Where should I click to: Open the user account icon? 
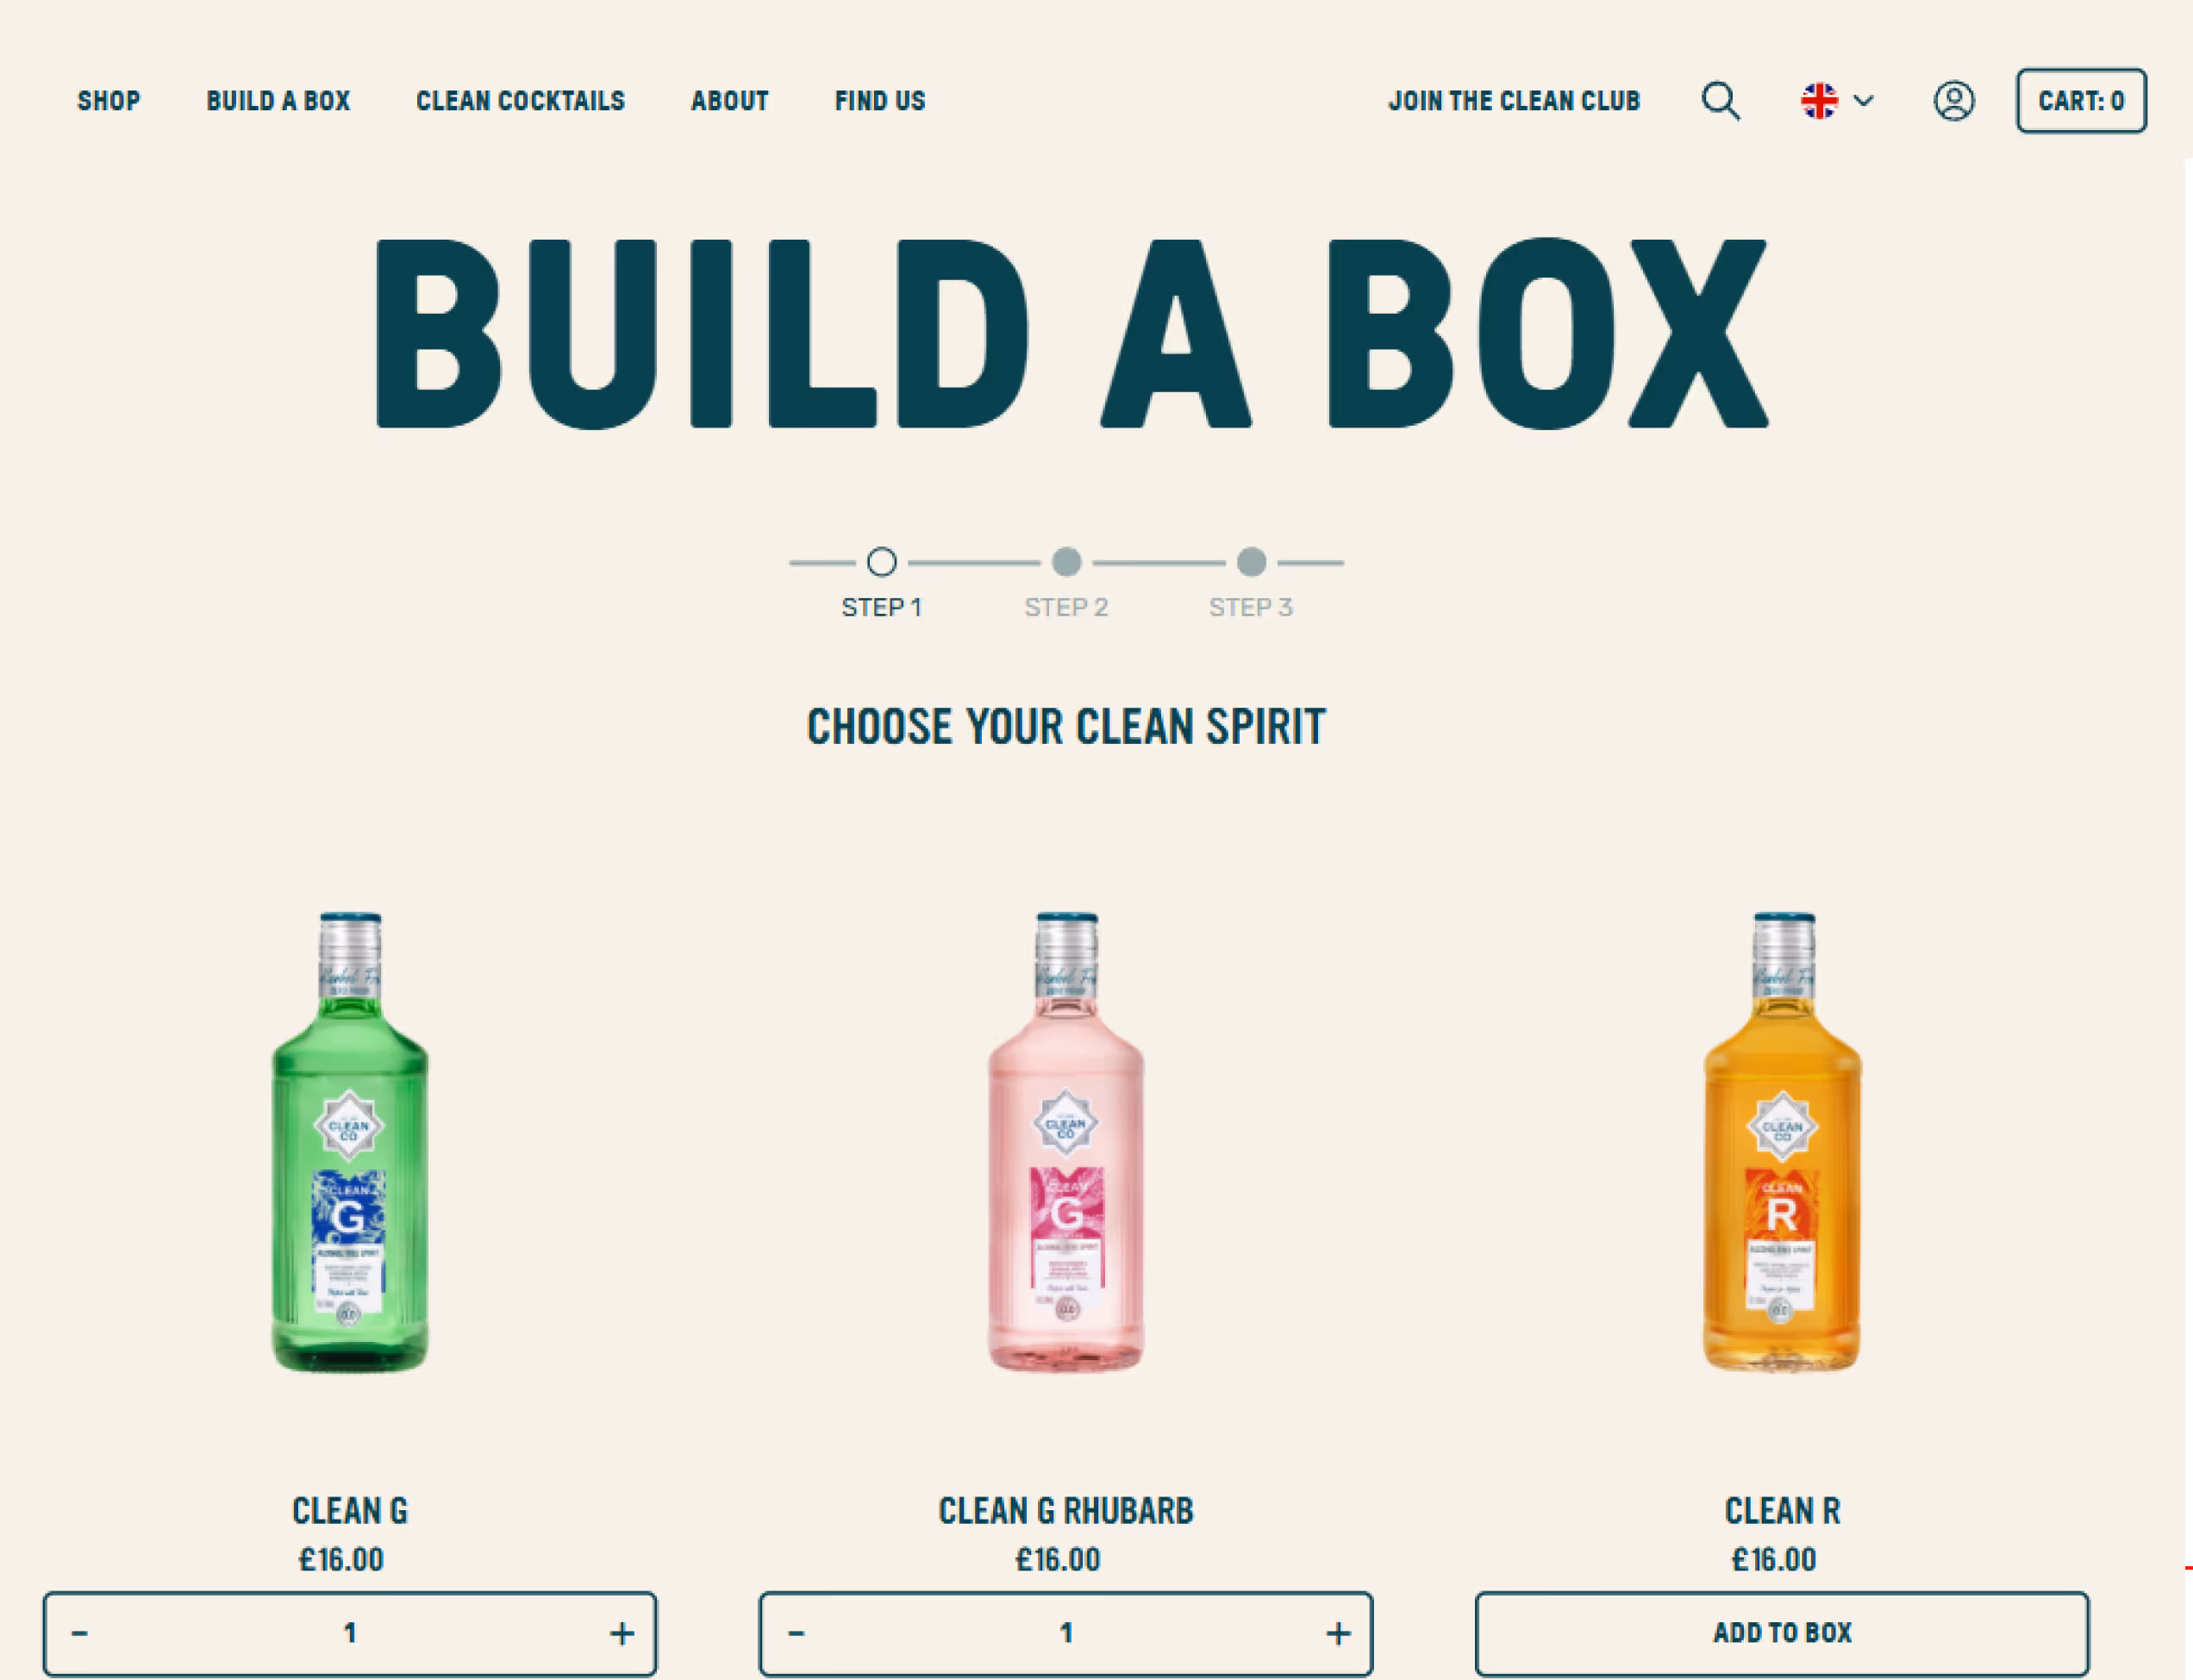click(x=1953, y=101)
